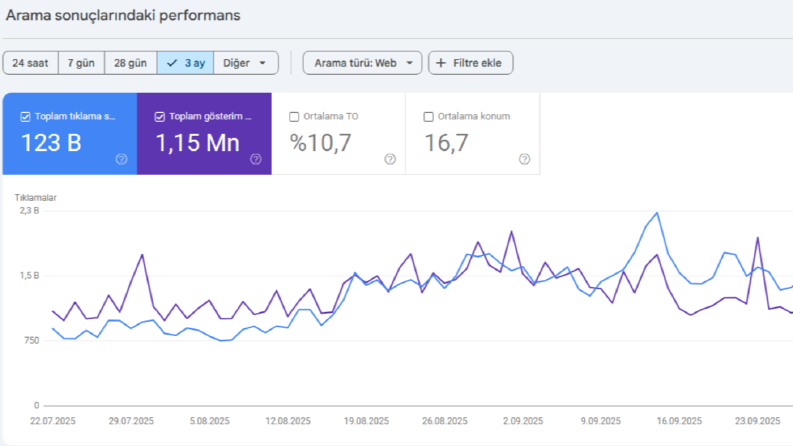Open help icon on Ortalama TO card
The height and width of the screenshot is (446, 793).
(x=390, y=159)
